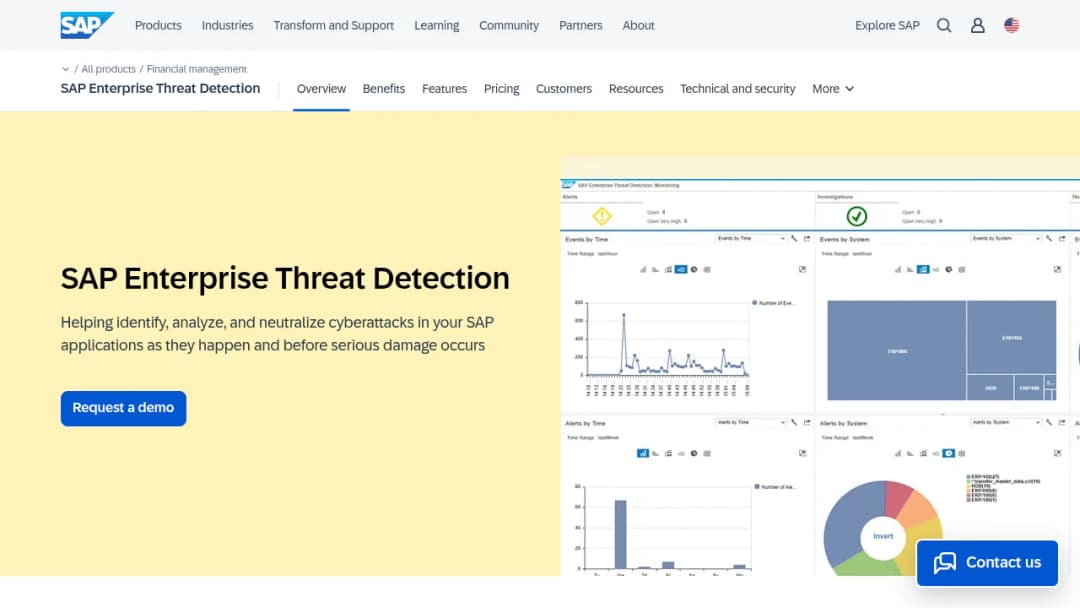Open the search magnifier icon

pyautogui.click(x=944, y=25)
